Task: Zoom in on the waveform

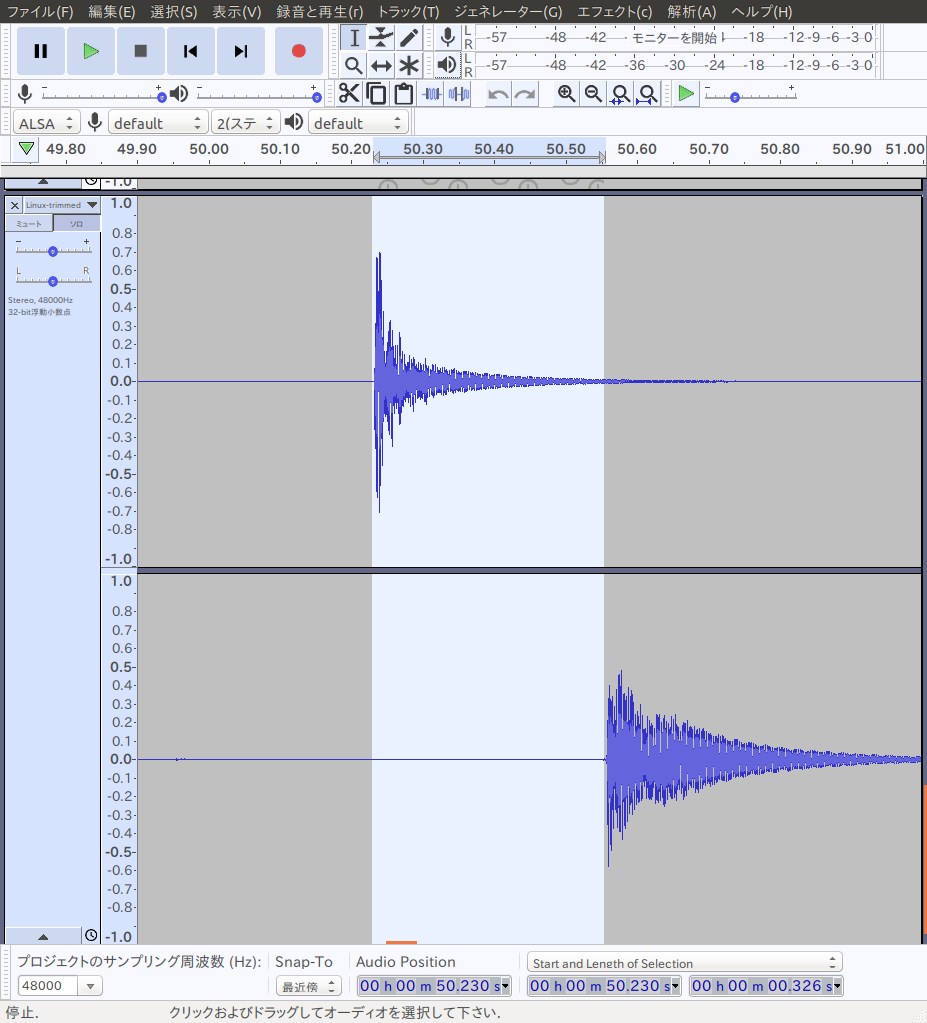Action: 566,94
